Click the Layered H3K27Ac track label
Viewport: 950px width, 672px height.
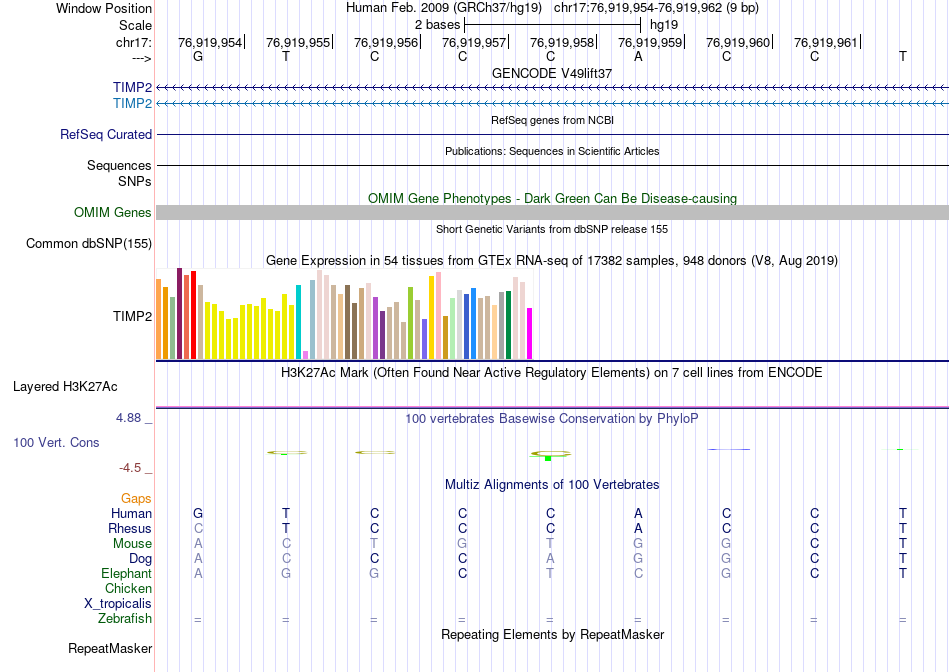click(65, 387)
